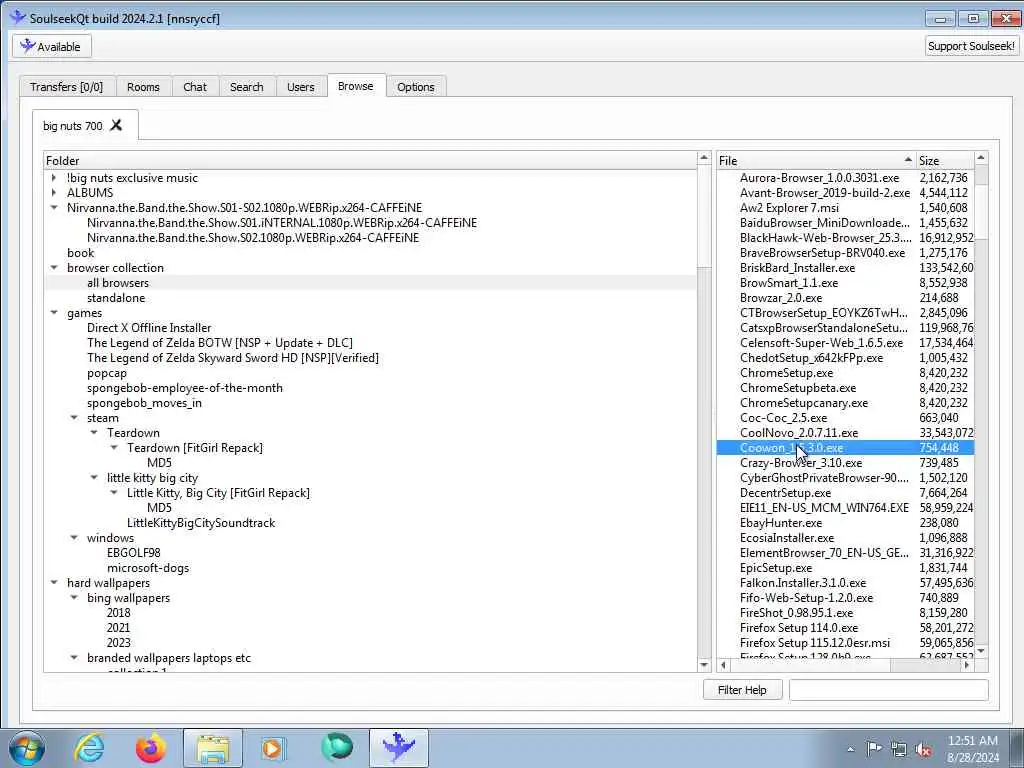Click the Available status button

(x=52, y=46)
